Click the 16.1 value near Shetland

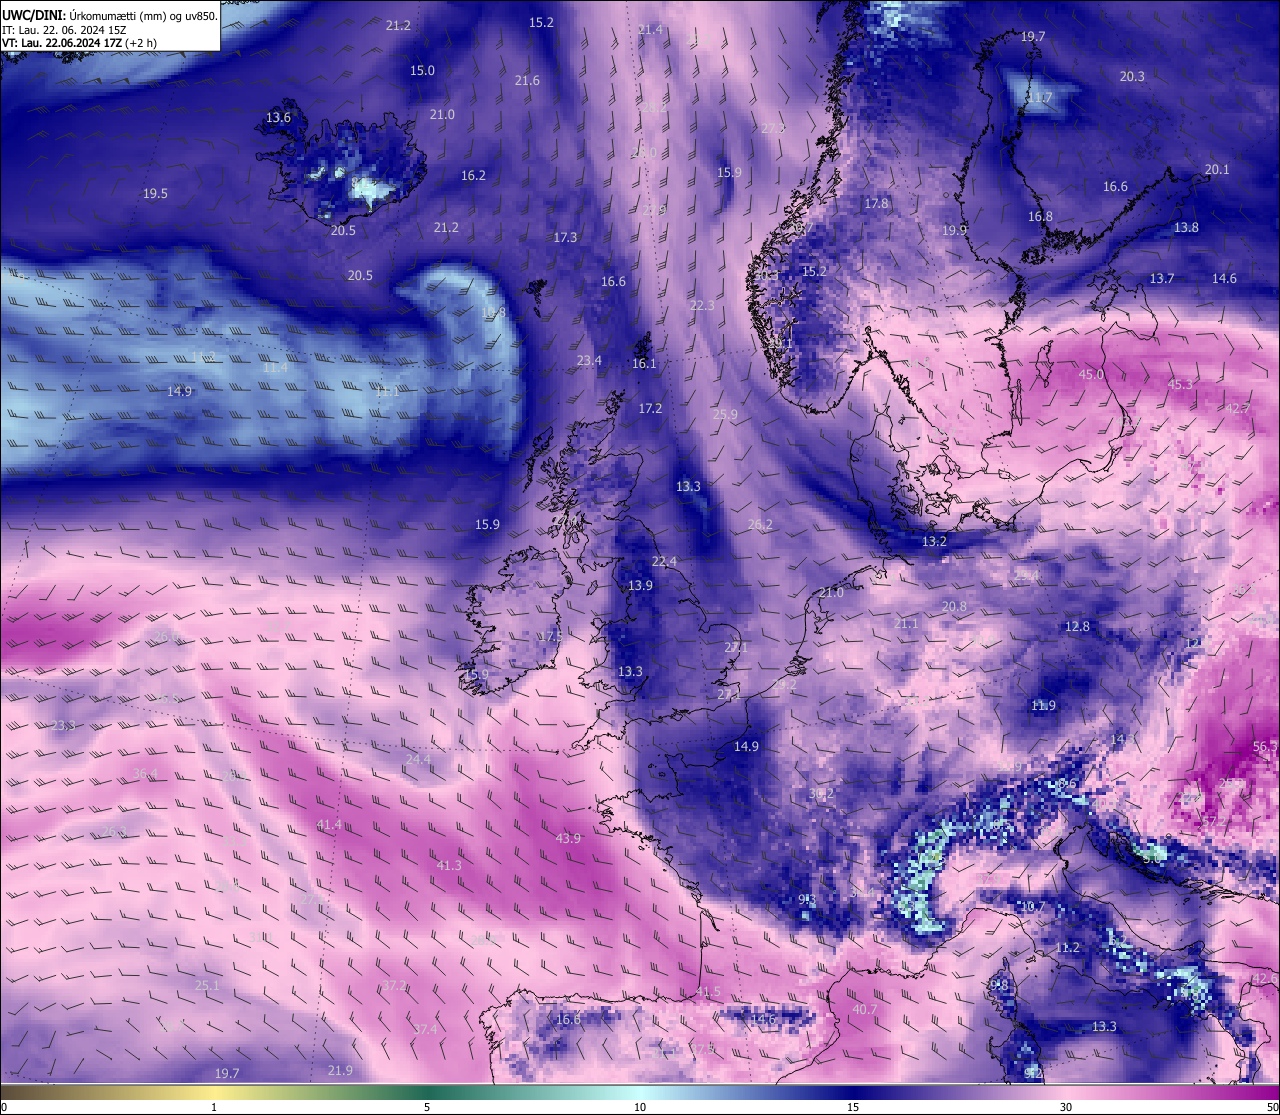[644, 364]
